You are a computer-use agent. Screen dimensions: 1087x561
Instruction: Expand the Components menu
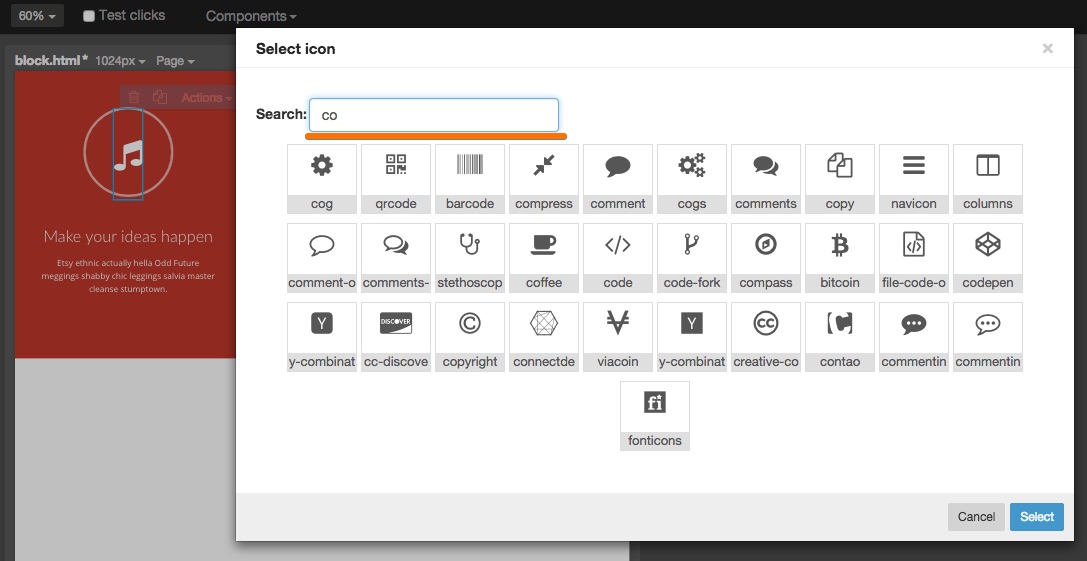[251, 16]
